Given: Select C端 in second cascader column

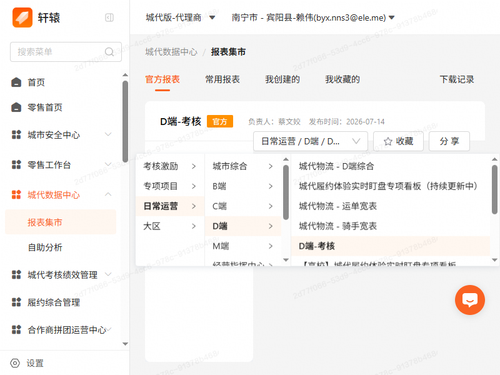Looking at the screenshot, I should (x=243, y=206).
